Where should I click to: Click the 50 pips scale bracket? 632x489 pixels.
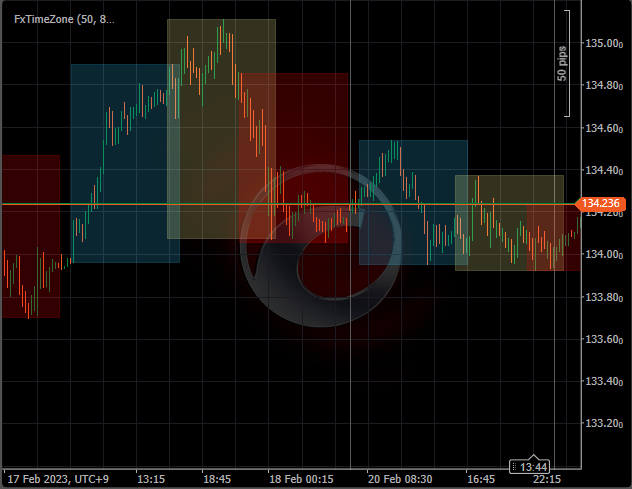(566, 63)
